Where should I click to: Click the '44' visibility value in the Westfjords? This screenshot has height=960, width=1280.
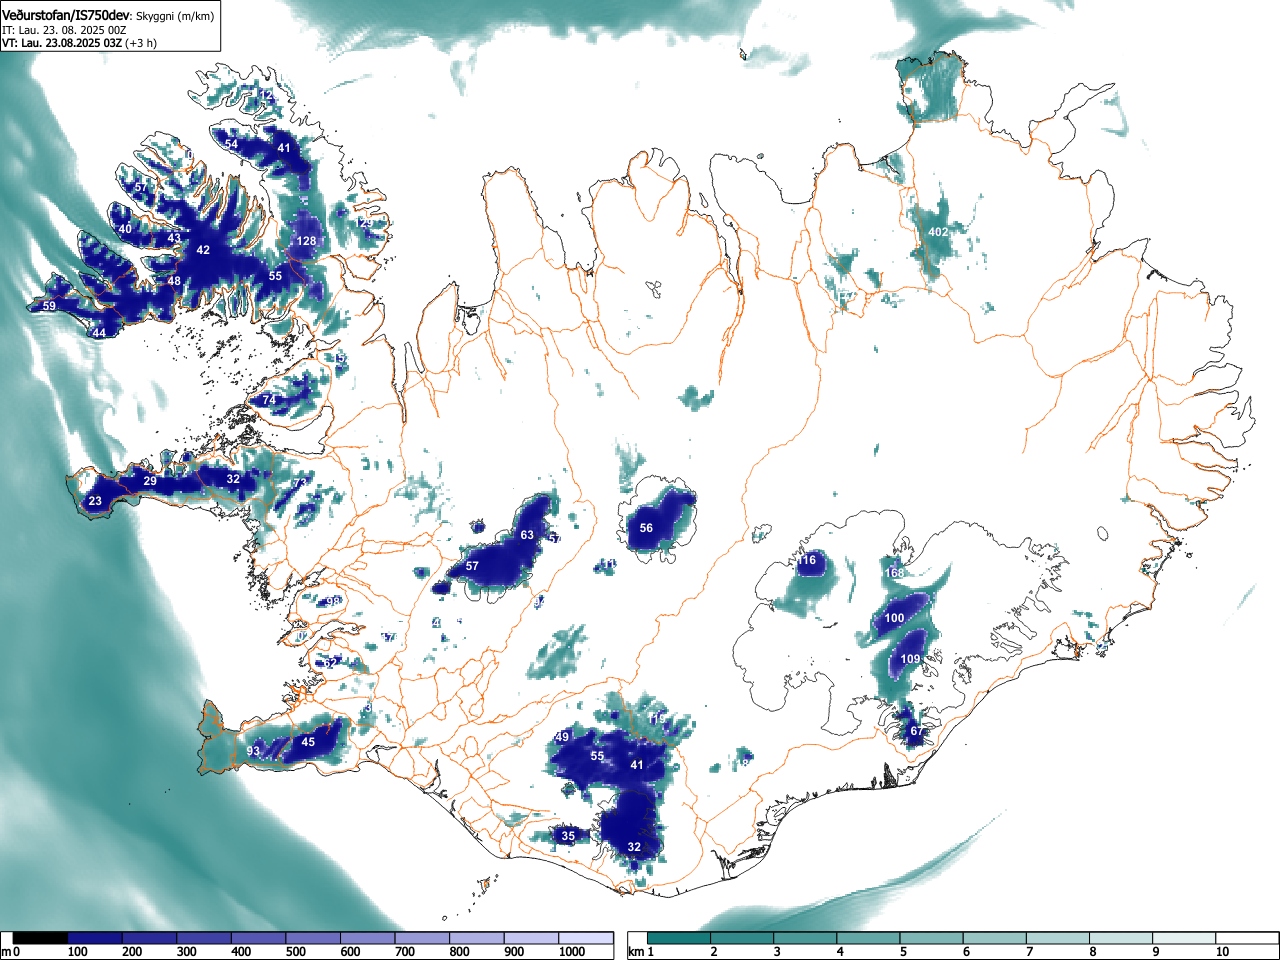[99, 333]
